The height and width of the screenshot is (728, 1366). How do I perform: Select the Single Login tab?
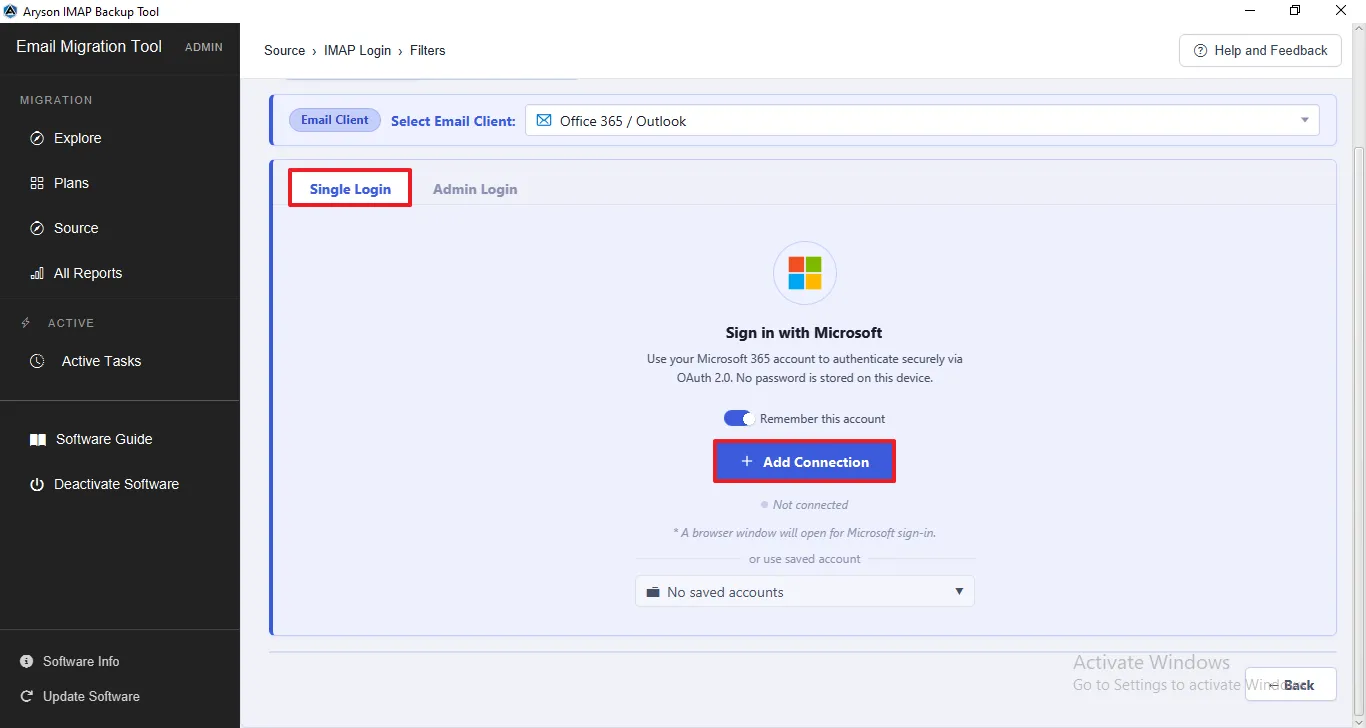pos(350,189)
